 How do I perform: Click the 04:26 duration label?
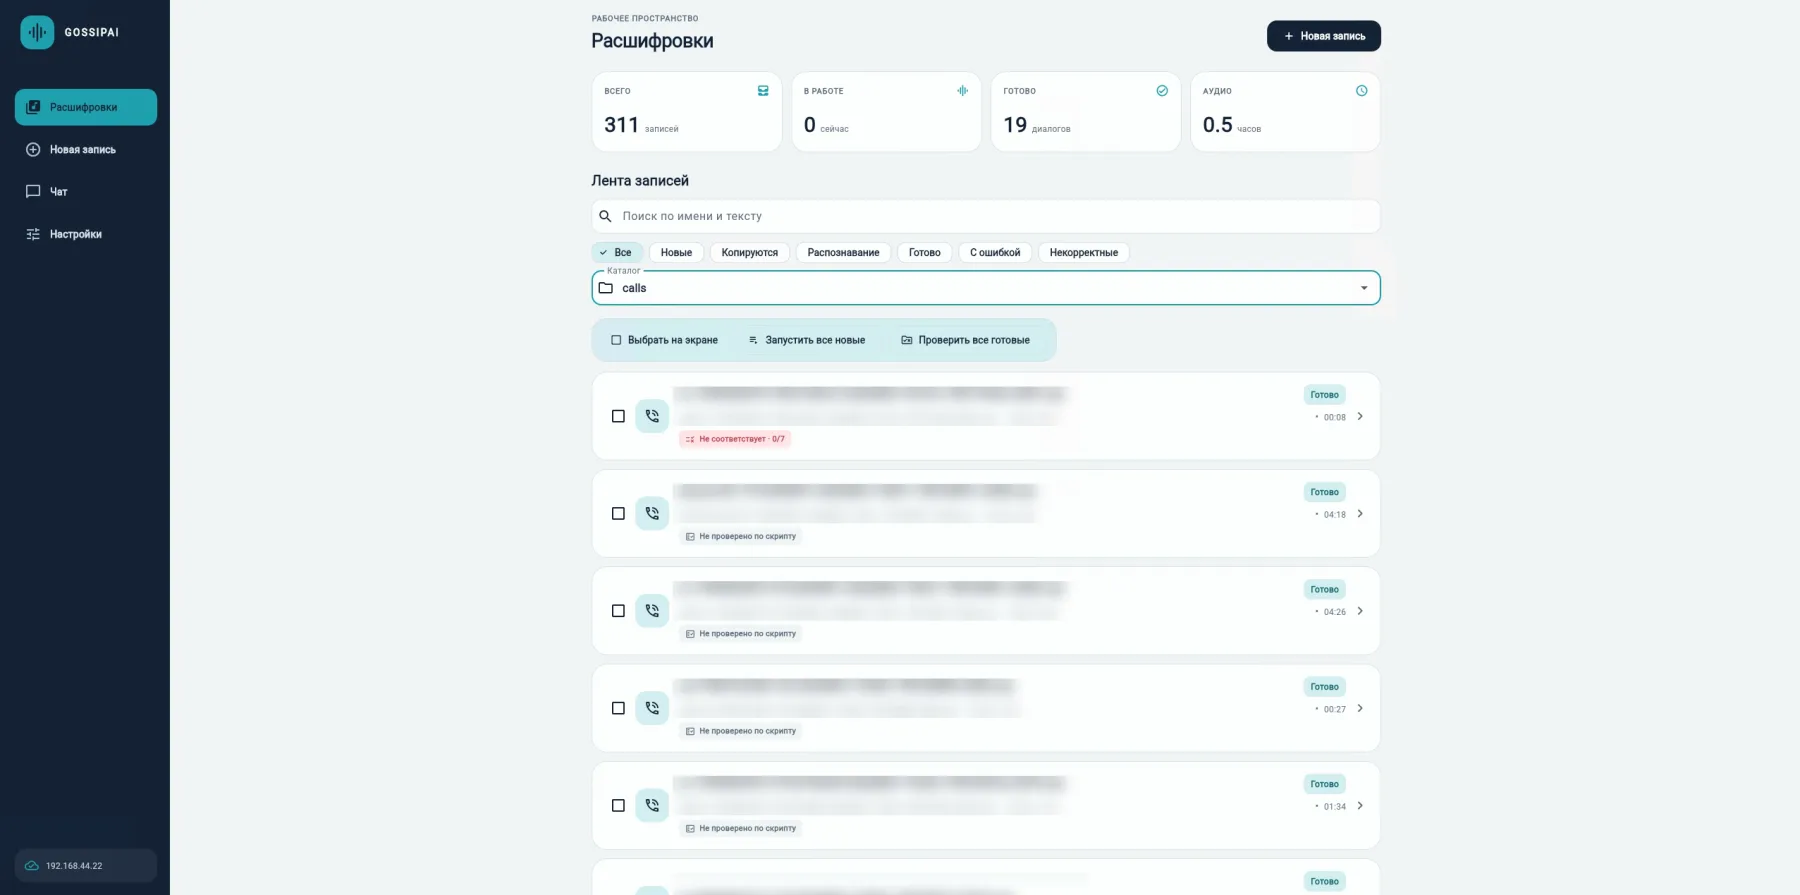1335,612
